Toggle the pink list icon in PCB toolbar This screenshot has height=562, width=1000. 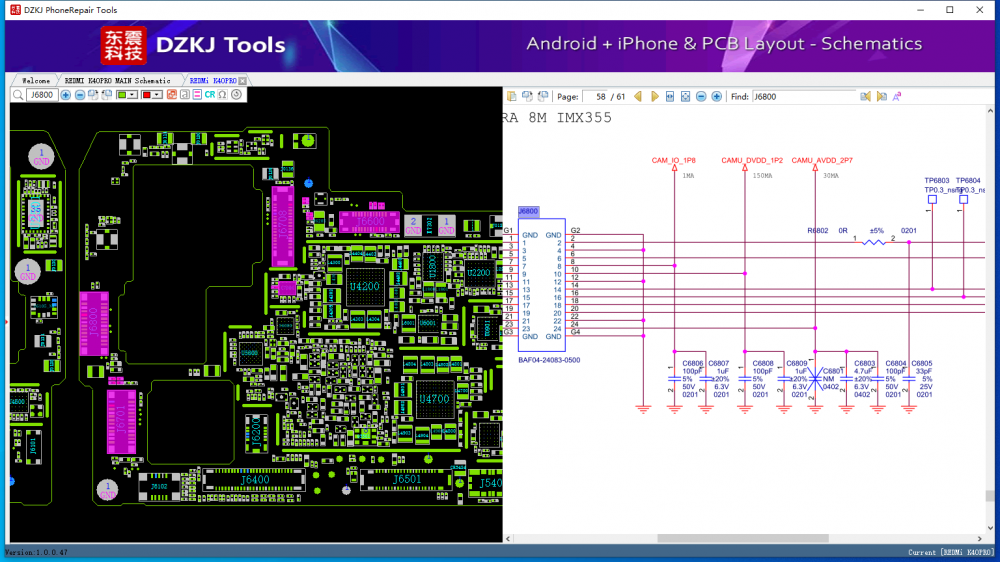pyautogui.click(x=197, y=95)
